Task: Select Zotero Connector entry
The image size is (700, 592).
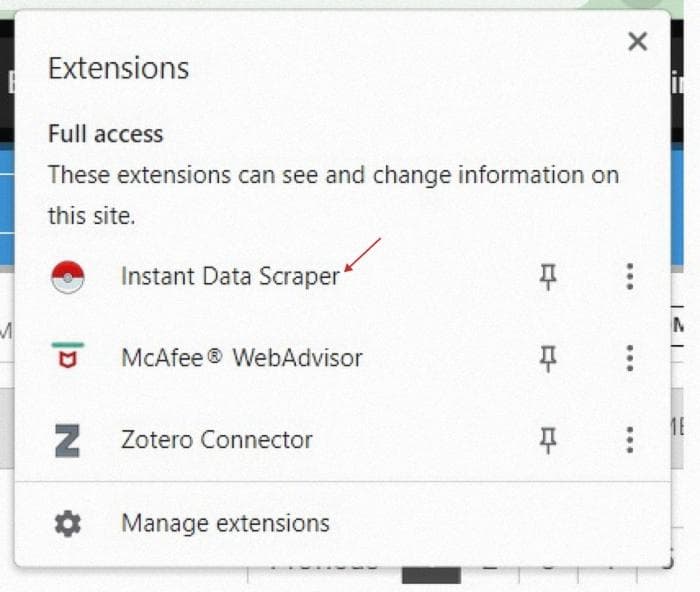Action: (x=217, y=440)
